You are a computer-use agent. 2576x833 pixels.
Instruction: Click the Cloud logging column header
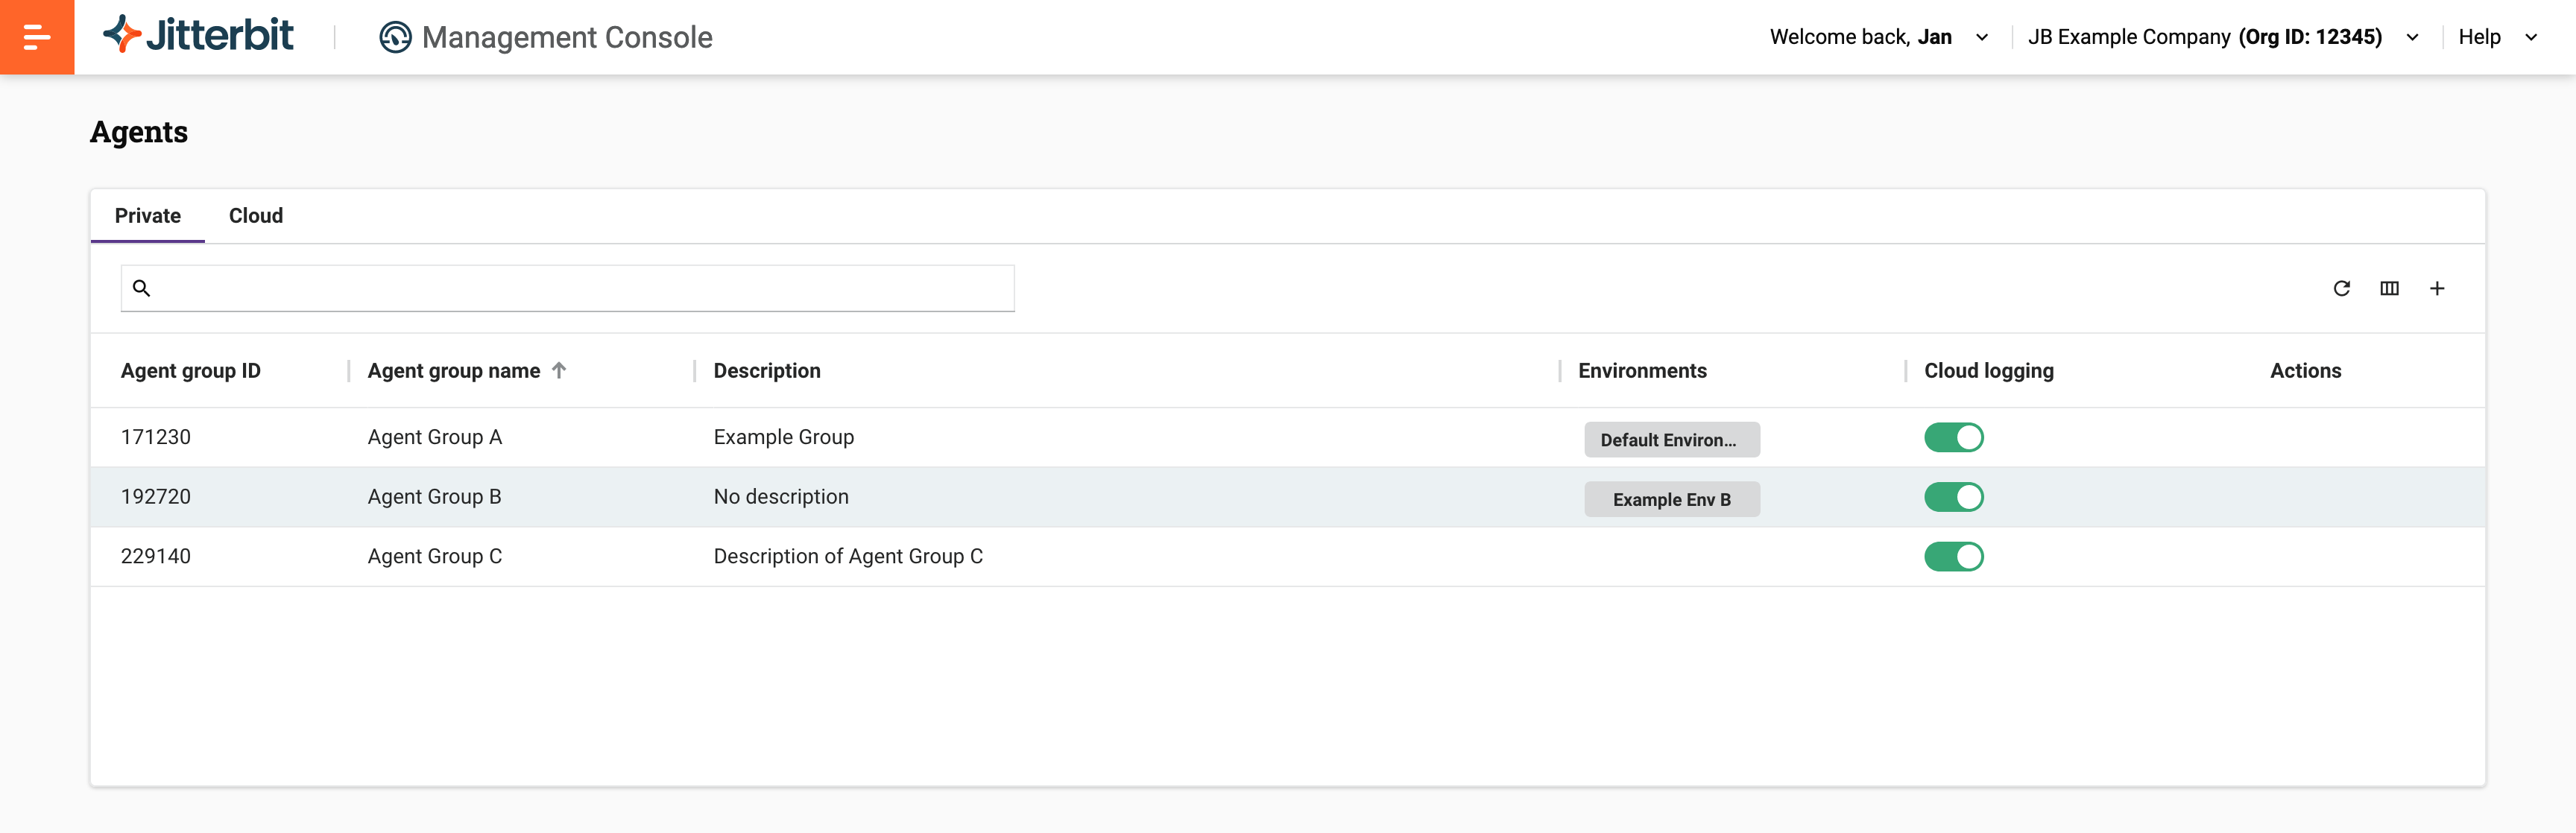(1988, 370)
